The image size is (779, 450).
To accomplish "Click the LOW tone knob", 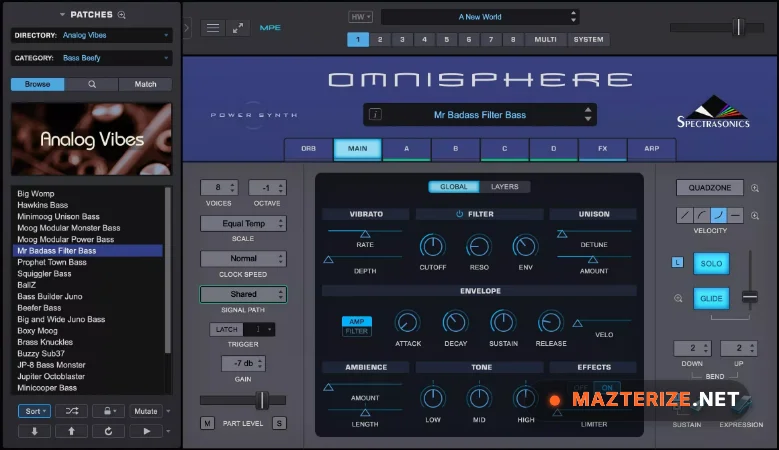I will pos(432,398).
